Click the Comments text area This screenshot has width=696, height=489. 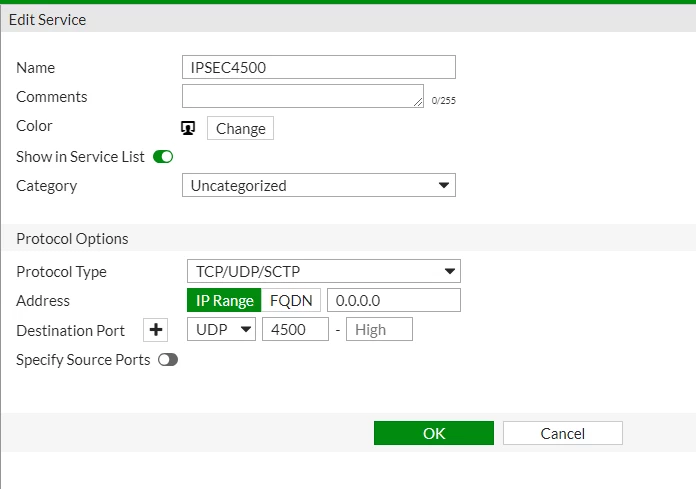[x=303, y=96]
